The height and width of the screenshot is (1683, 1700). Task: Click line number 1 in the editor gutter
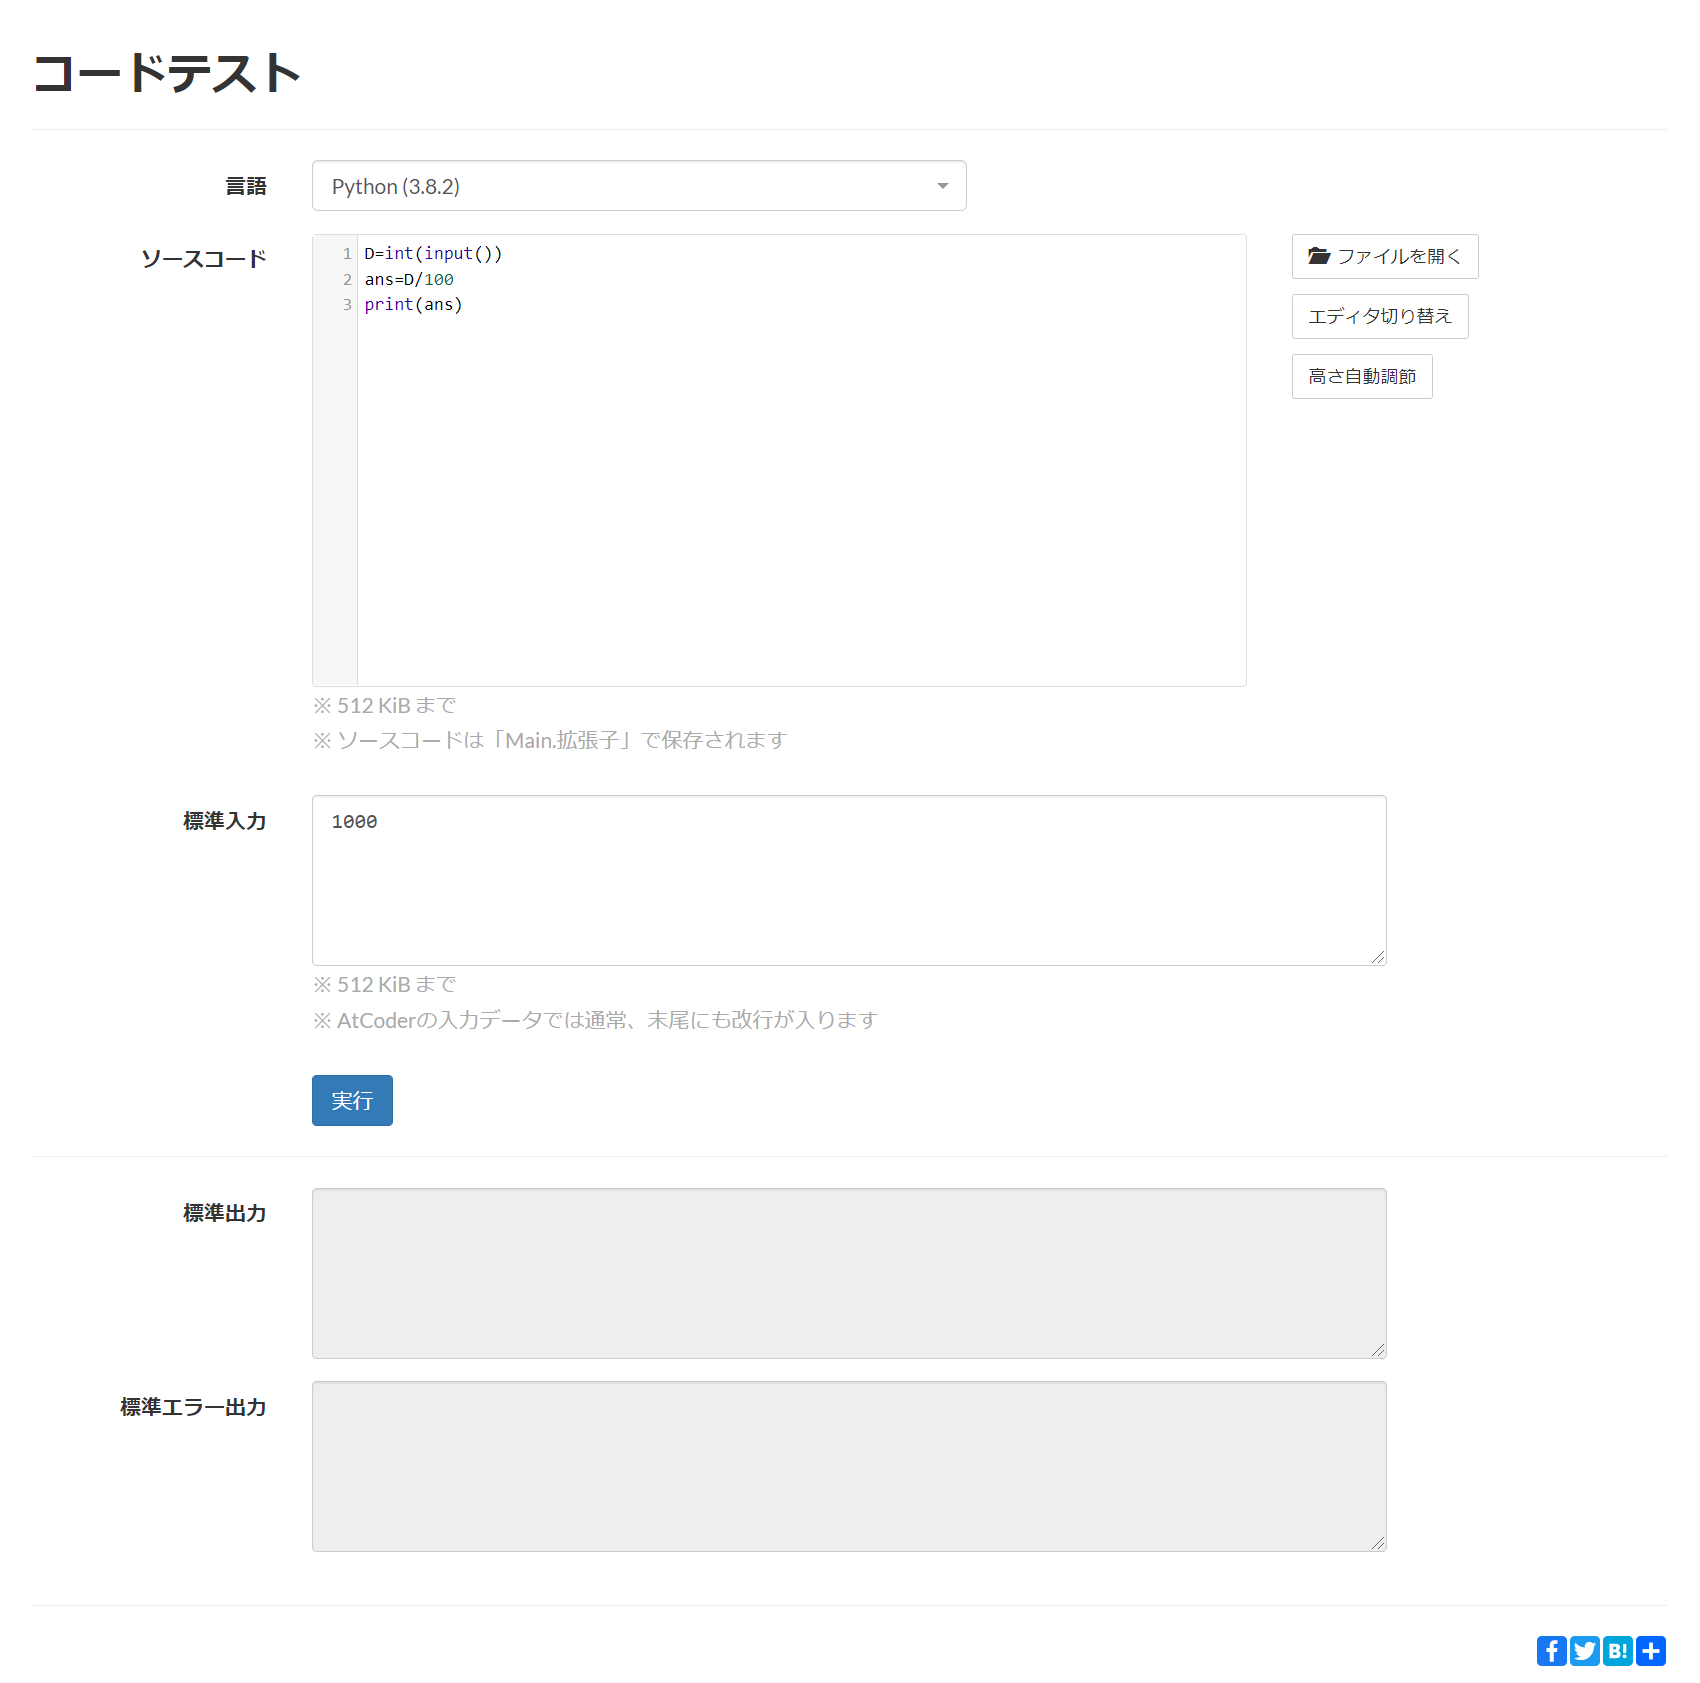click(x=347, y=254)
